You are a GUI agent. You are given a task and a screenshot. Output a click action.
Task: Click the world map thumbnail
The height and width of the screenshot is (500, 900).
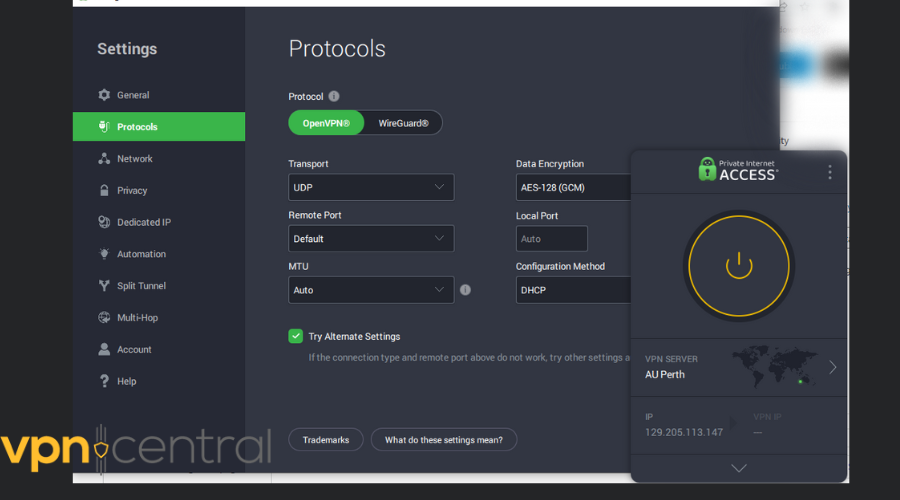(x=775, y=366)
